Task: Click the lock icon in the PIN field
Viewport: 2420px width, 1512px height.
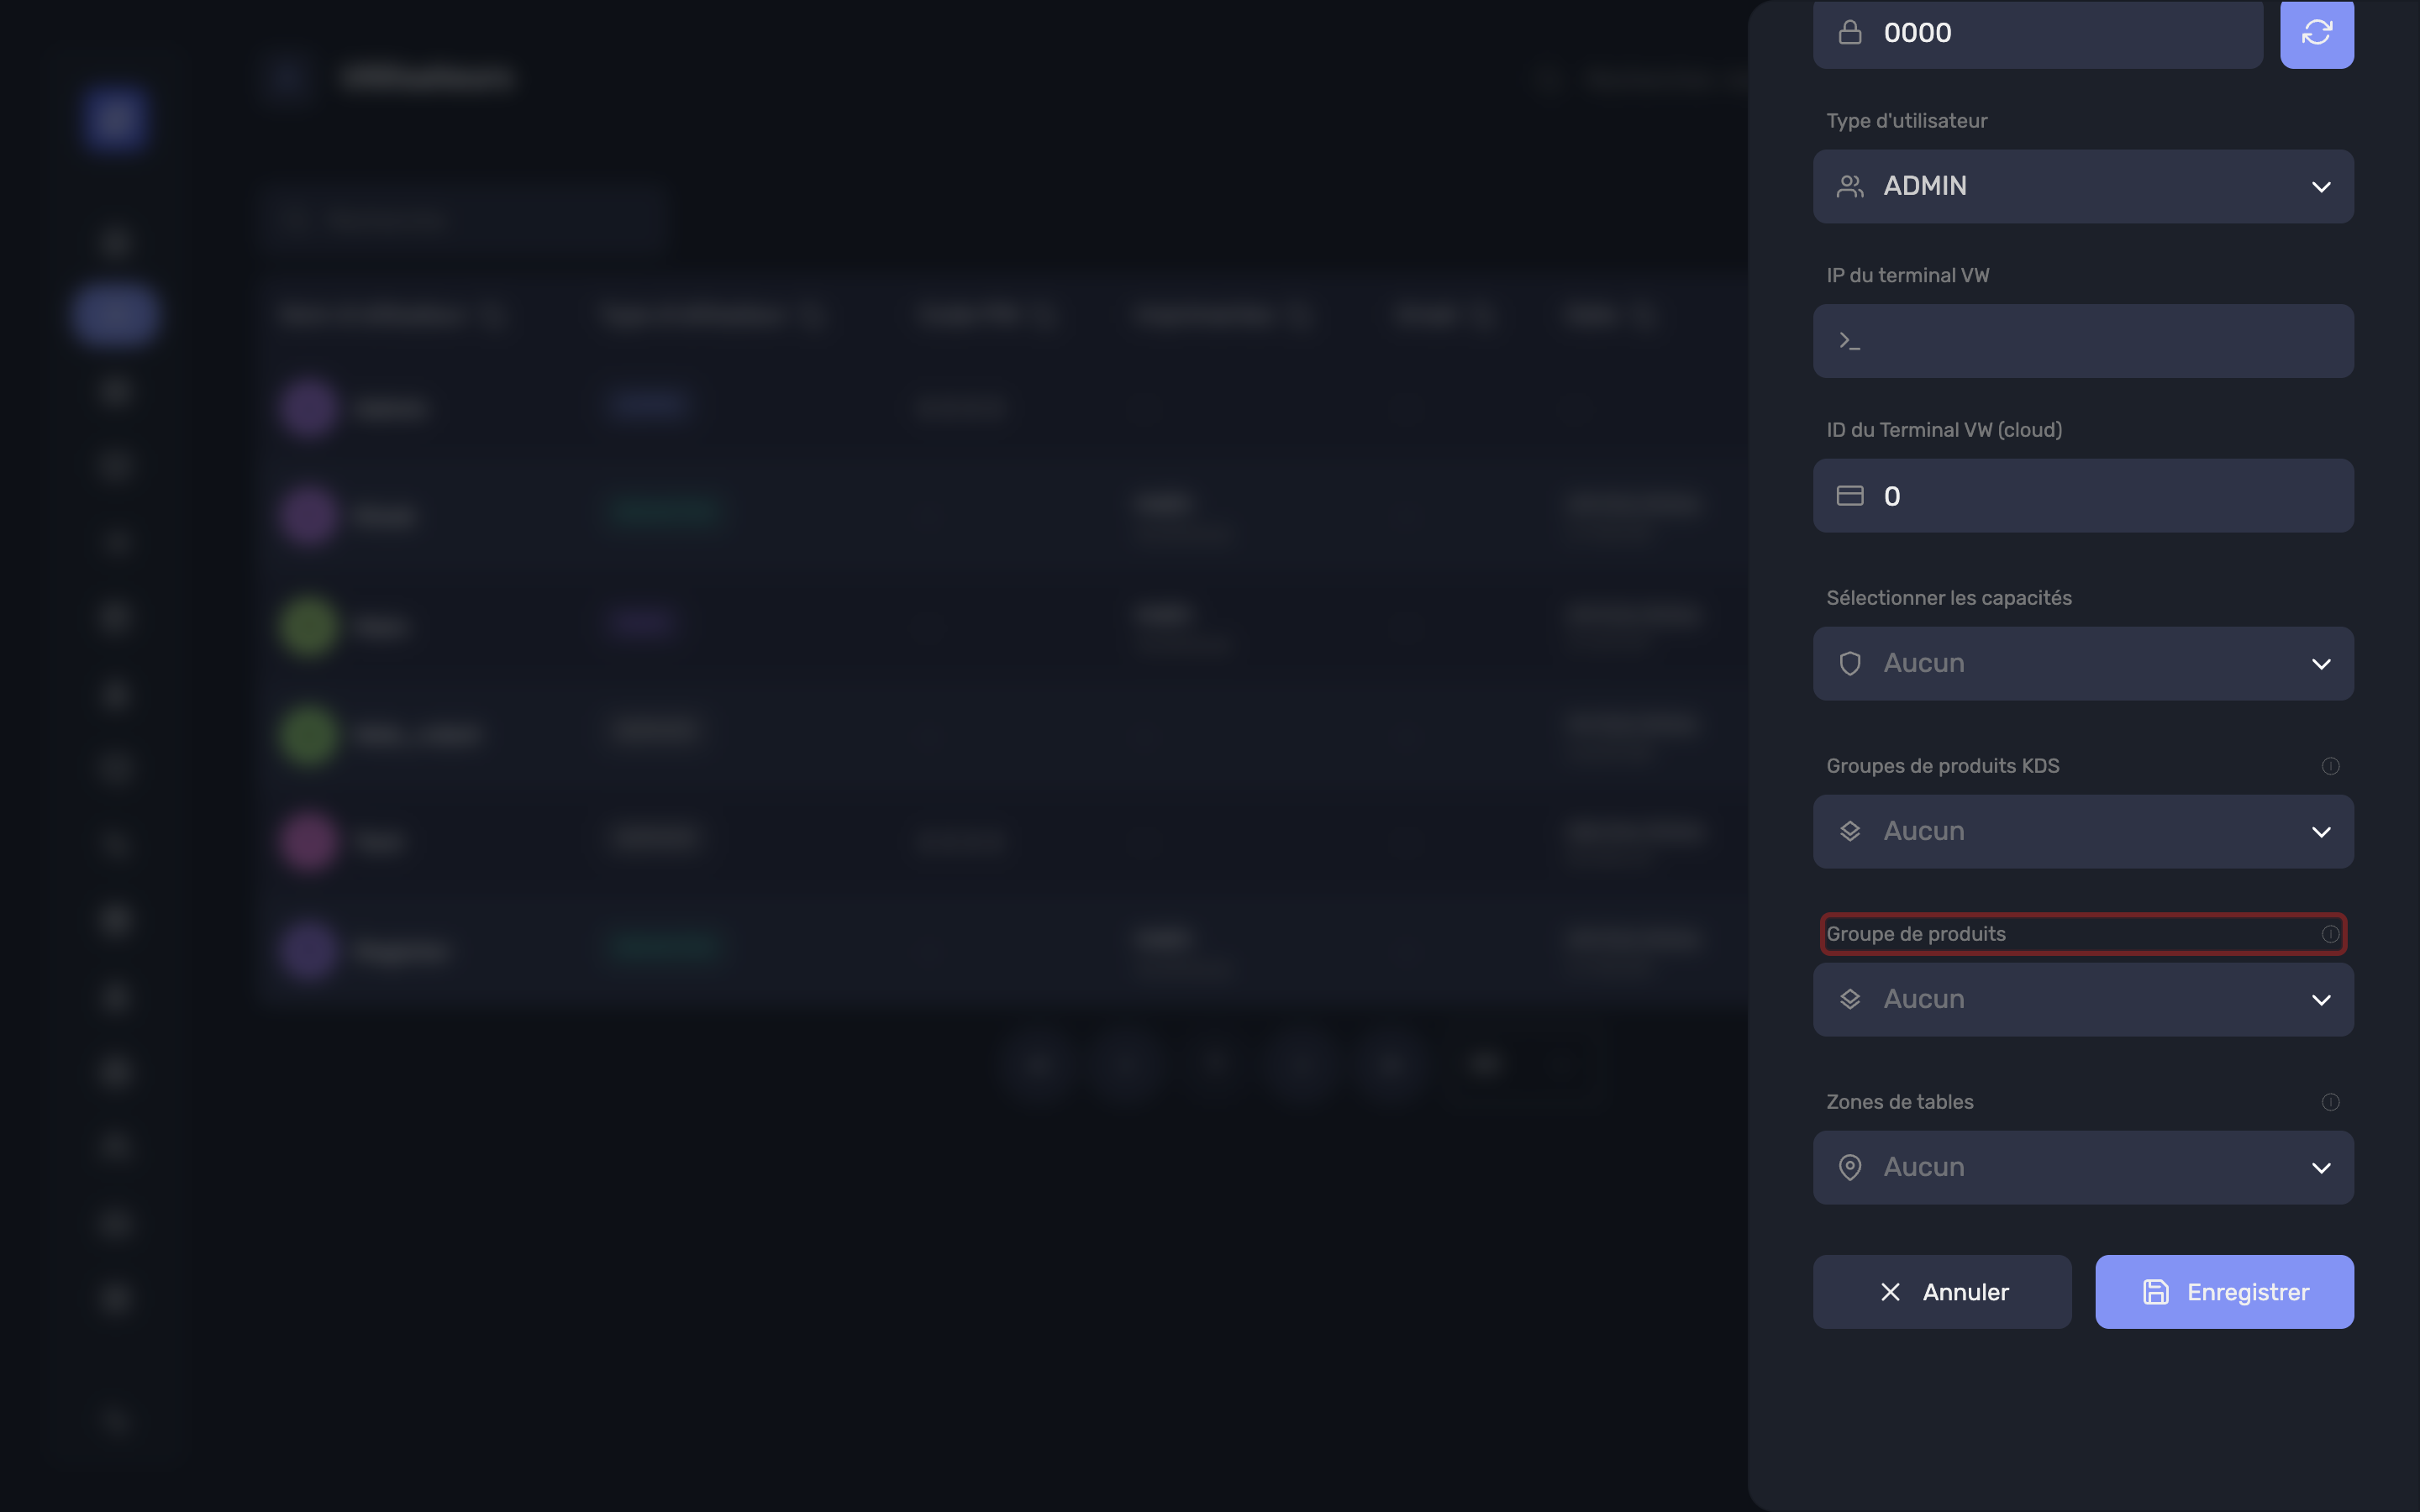Action: 1850,33
